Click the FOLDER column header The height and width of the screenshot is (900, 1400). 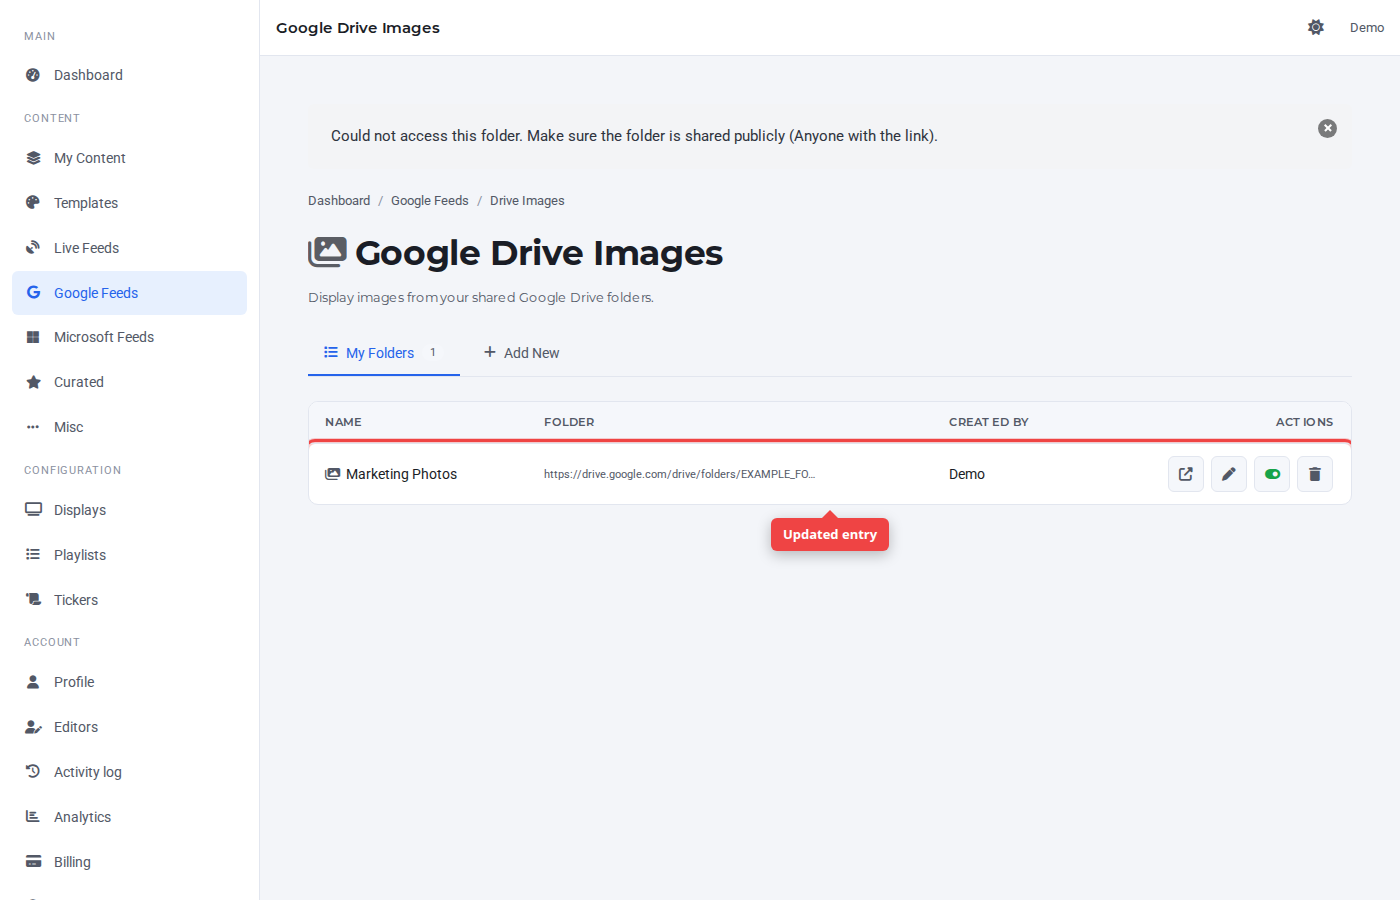(569, 422)
